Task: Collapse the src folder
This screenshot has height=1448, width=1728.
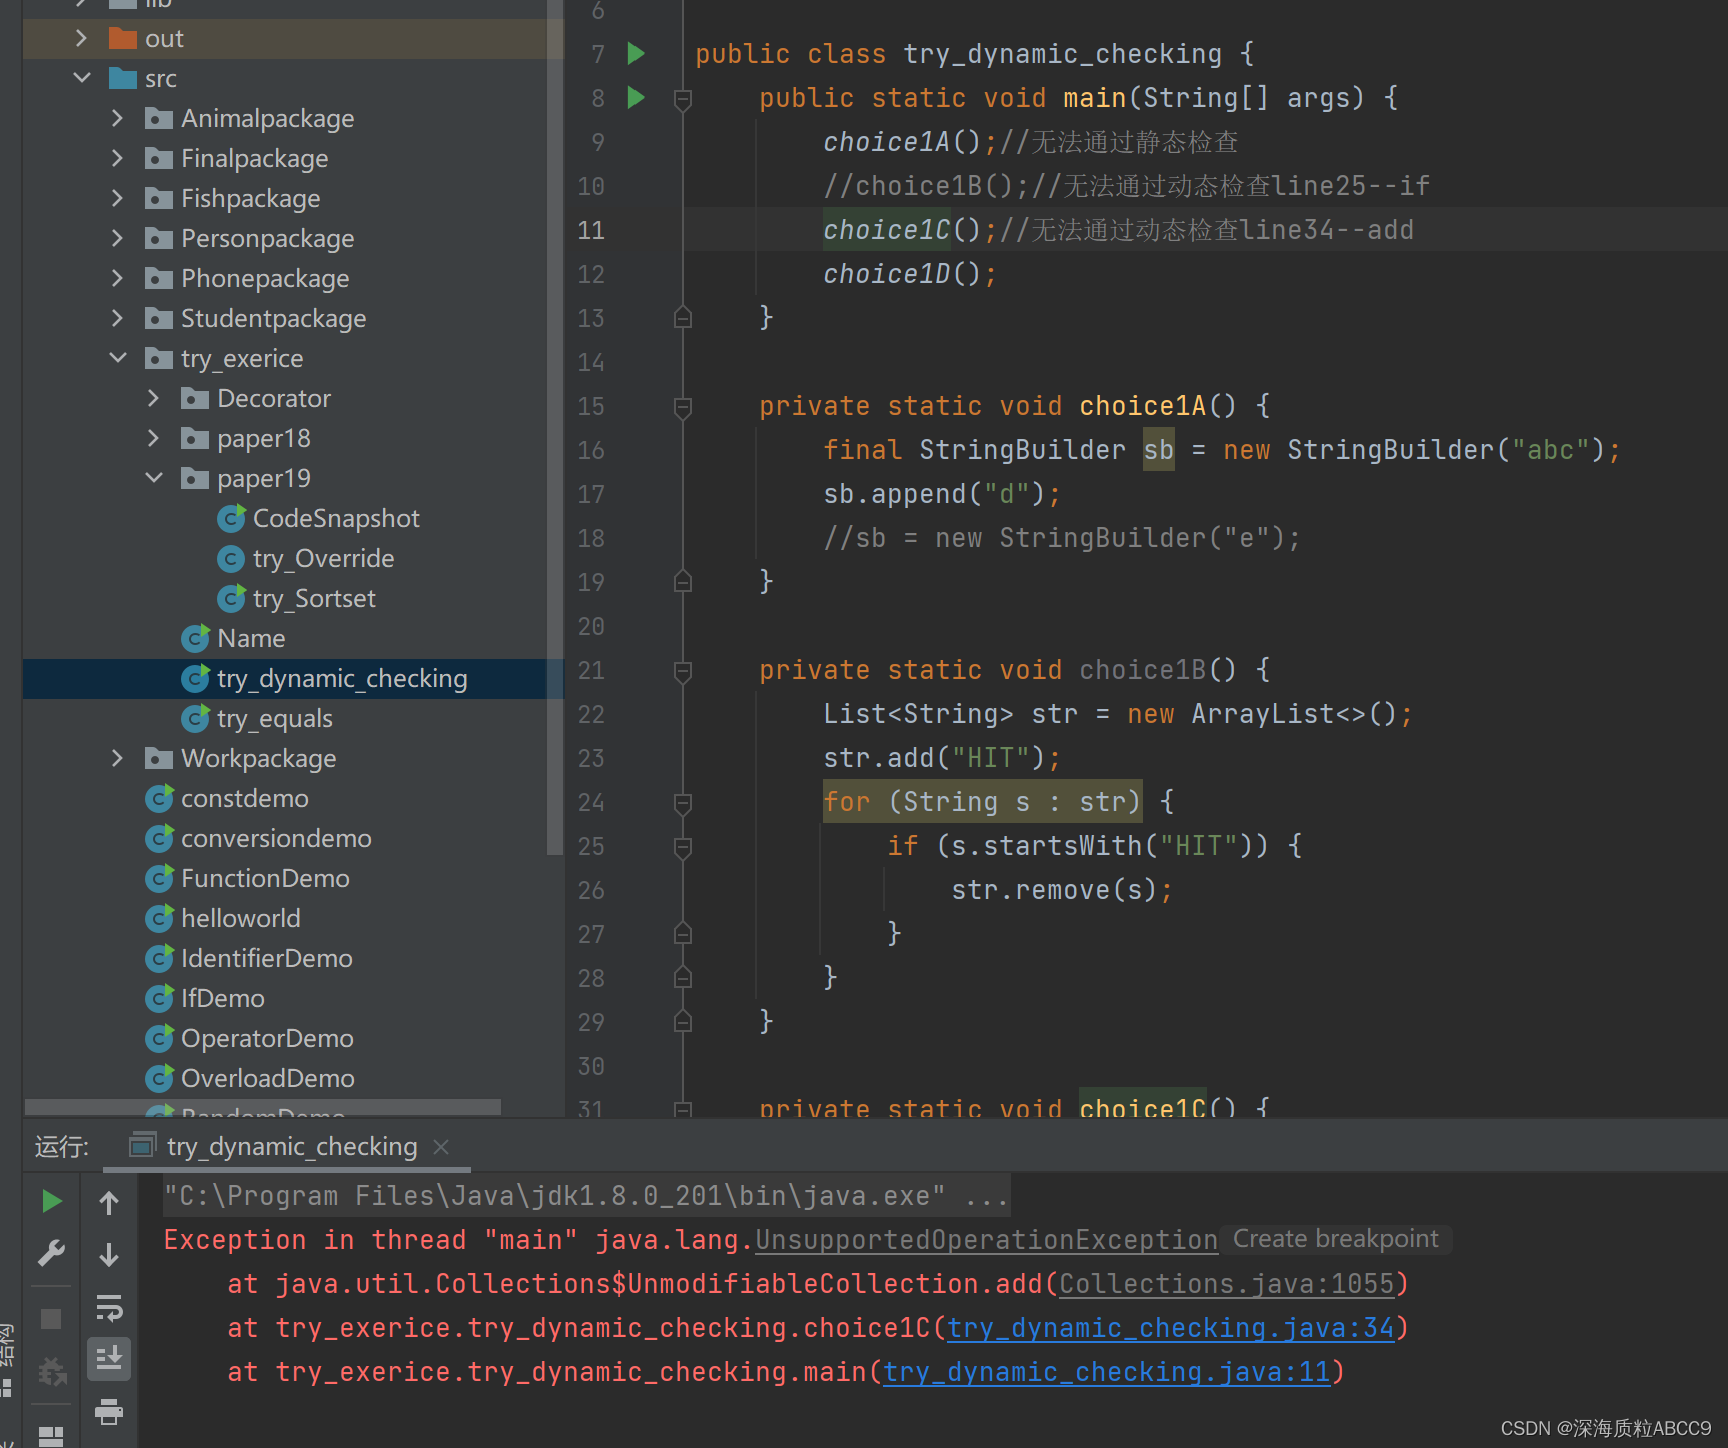Action: [81, 78]
